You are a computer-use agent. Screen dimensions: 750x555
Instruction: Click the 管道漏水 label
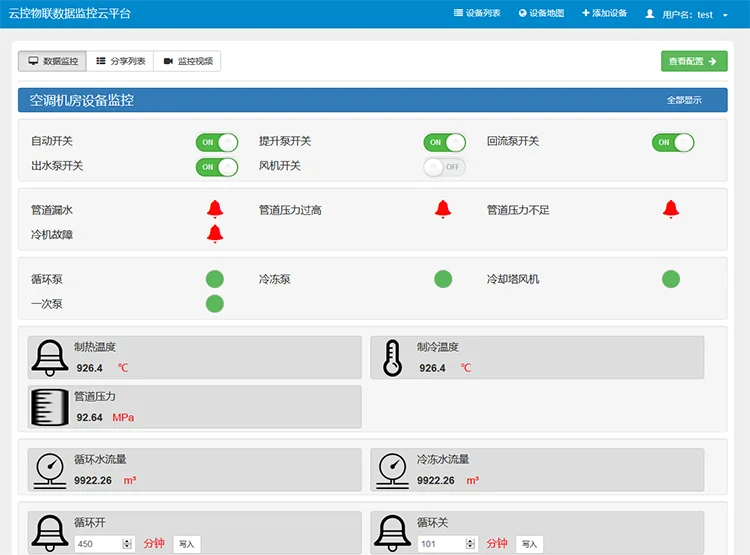52,210
